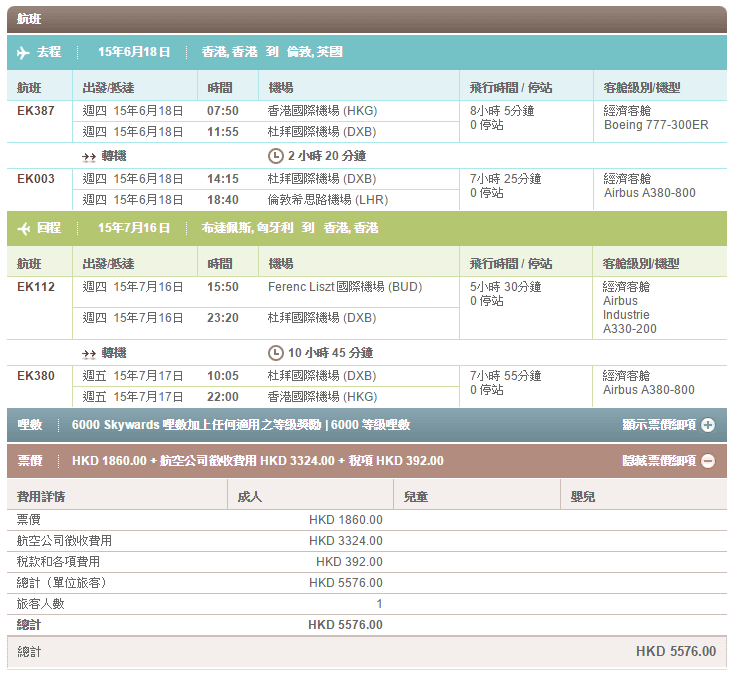The image size is (732, 676).
Task: Select the 航班 section header tab
Action: pyautogui.click(x=30, y=19)
